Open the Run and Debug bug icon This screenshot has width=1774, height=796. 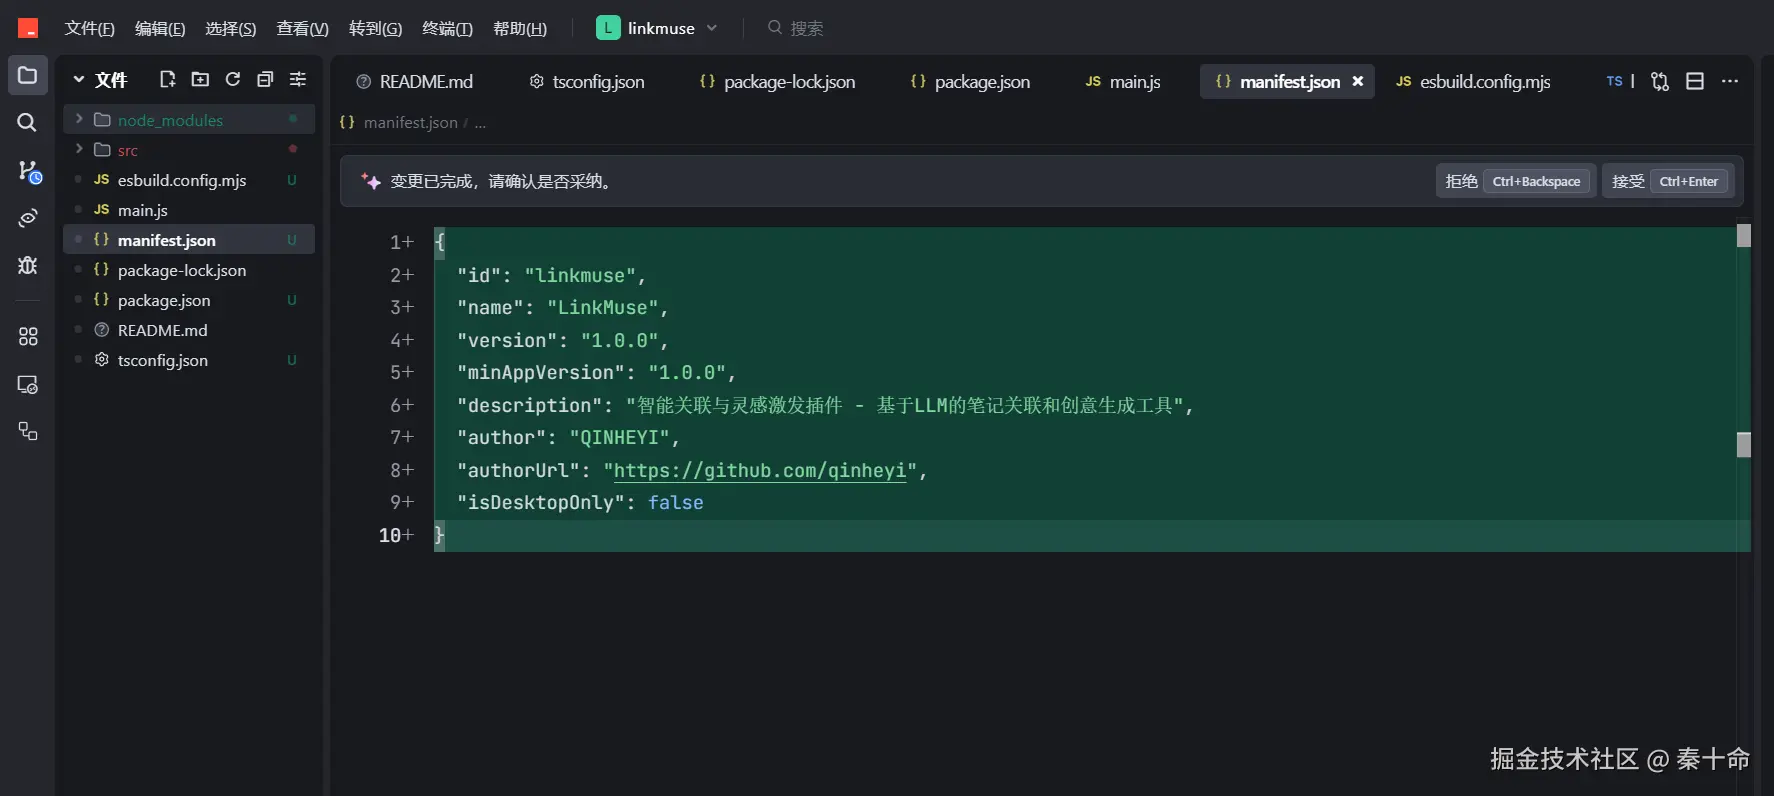point(28,265)
